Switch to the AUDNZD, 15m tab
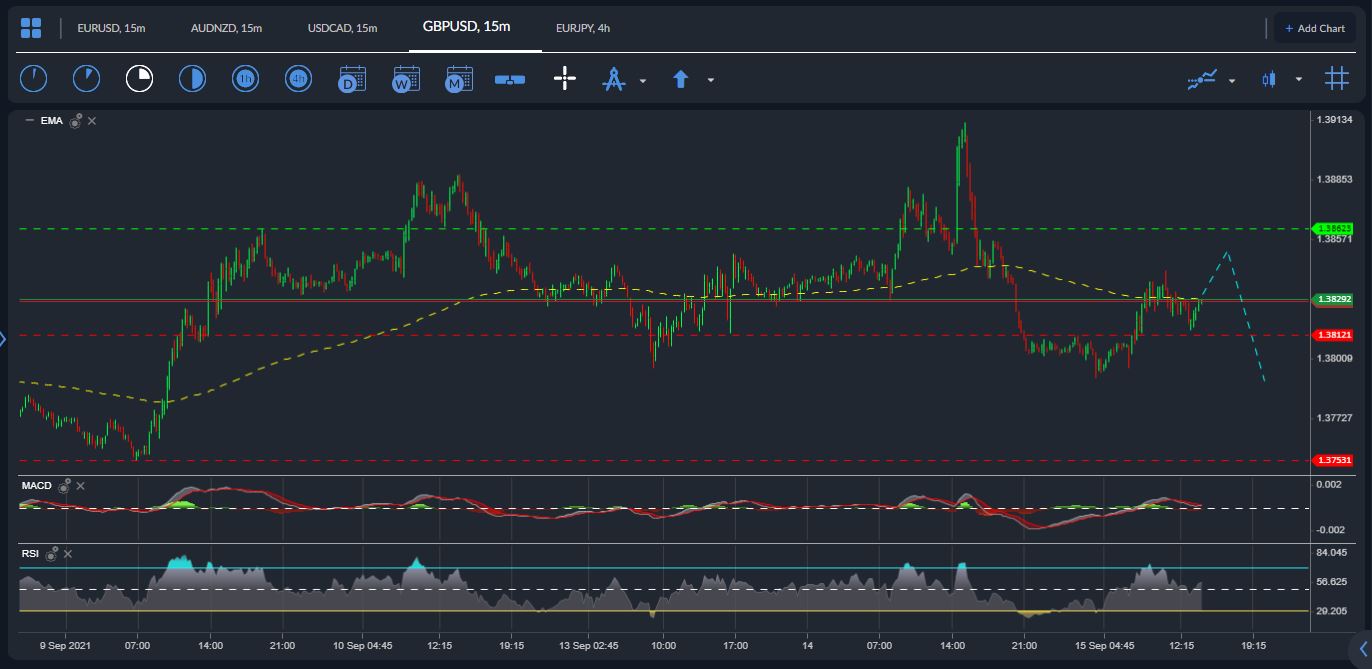1372x669 pixels. click(x=226, y=28)
